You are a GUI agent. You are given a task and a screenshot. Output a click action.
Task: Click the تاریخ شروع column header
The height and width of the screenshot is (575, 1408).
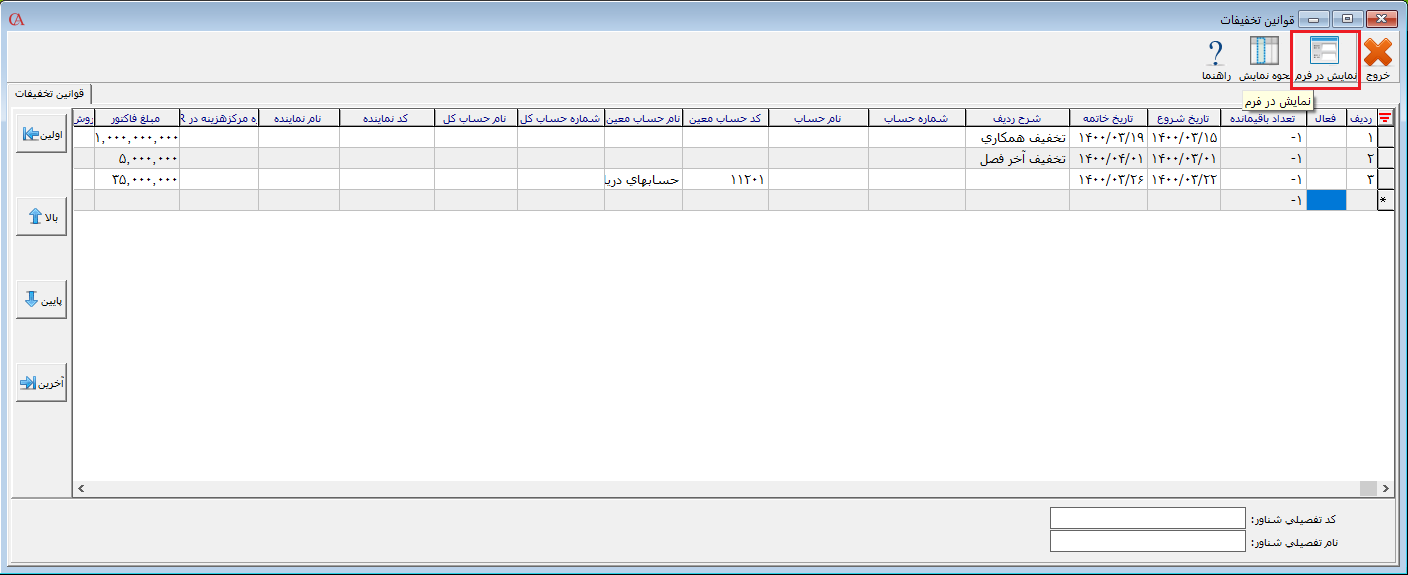[1183, 118]
